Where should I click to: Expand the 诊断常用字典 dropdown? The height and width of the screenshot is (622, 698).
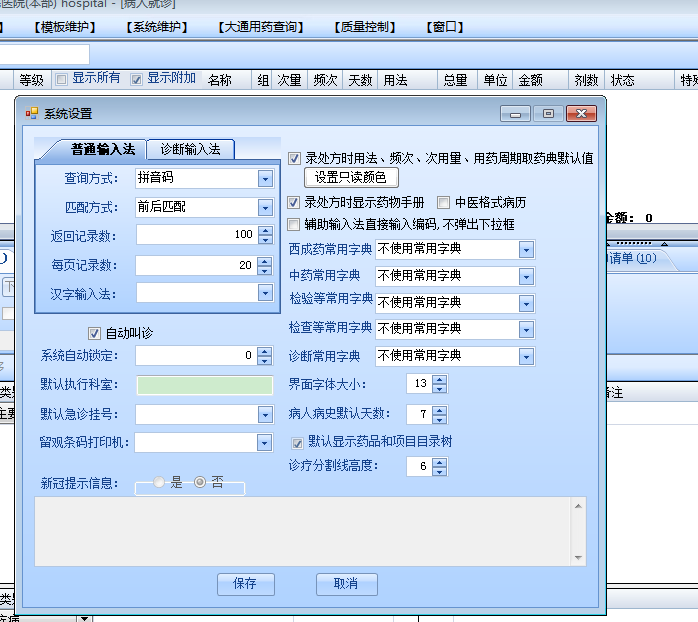pyautogui.click(x=526, y=357)
